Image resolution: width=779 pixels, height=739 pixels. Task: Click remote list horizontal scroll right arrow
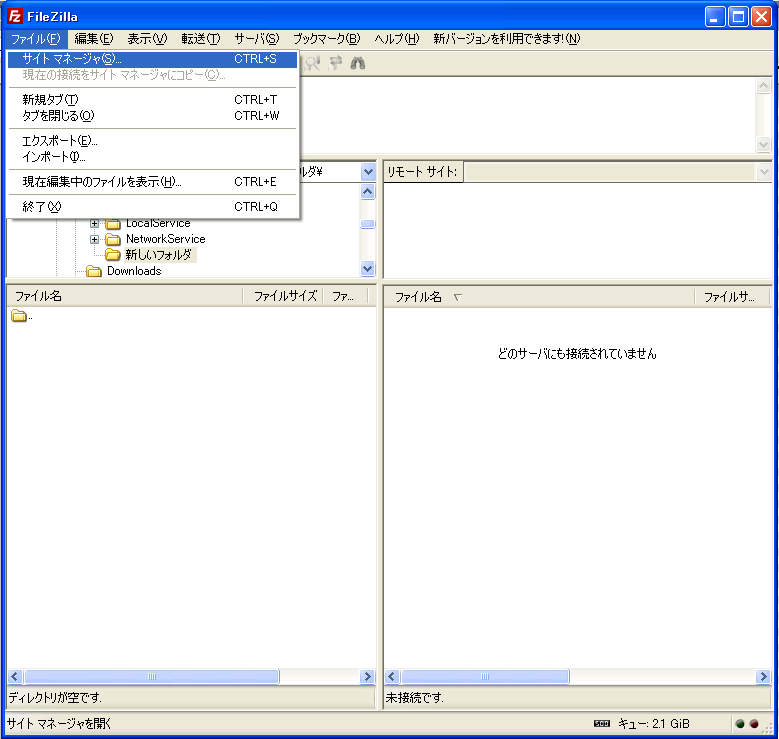pyautogui.click(x=763, y=676)
